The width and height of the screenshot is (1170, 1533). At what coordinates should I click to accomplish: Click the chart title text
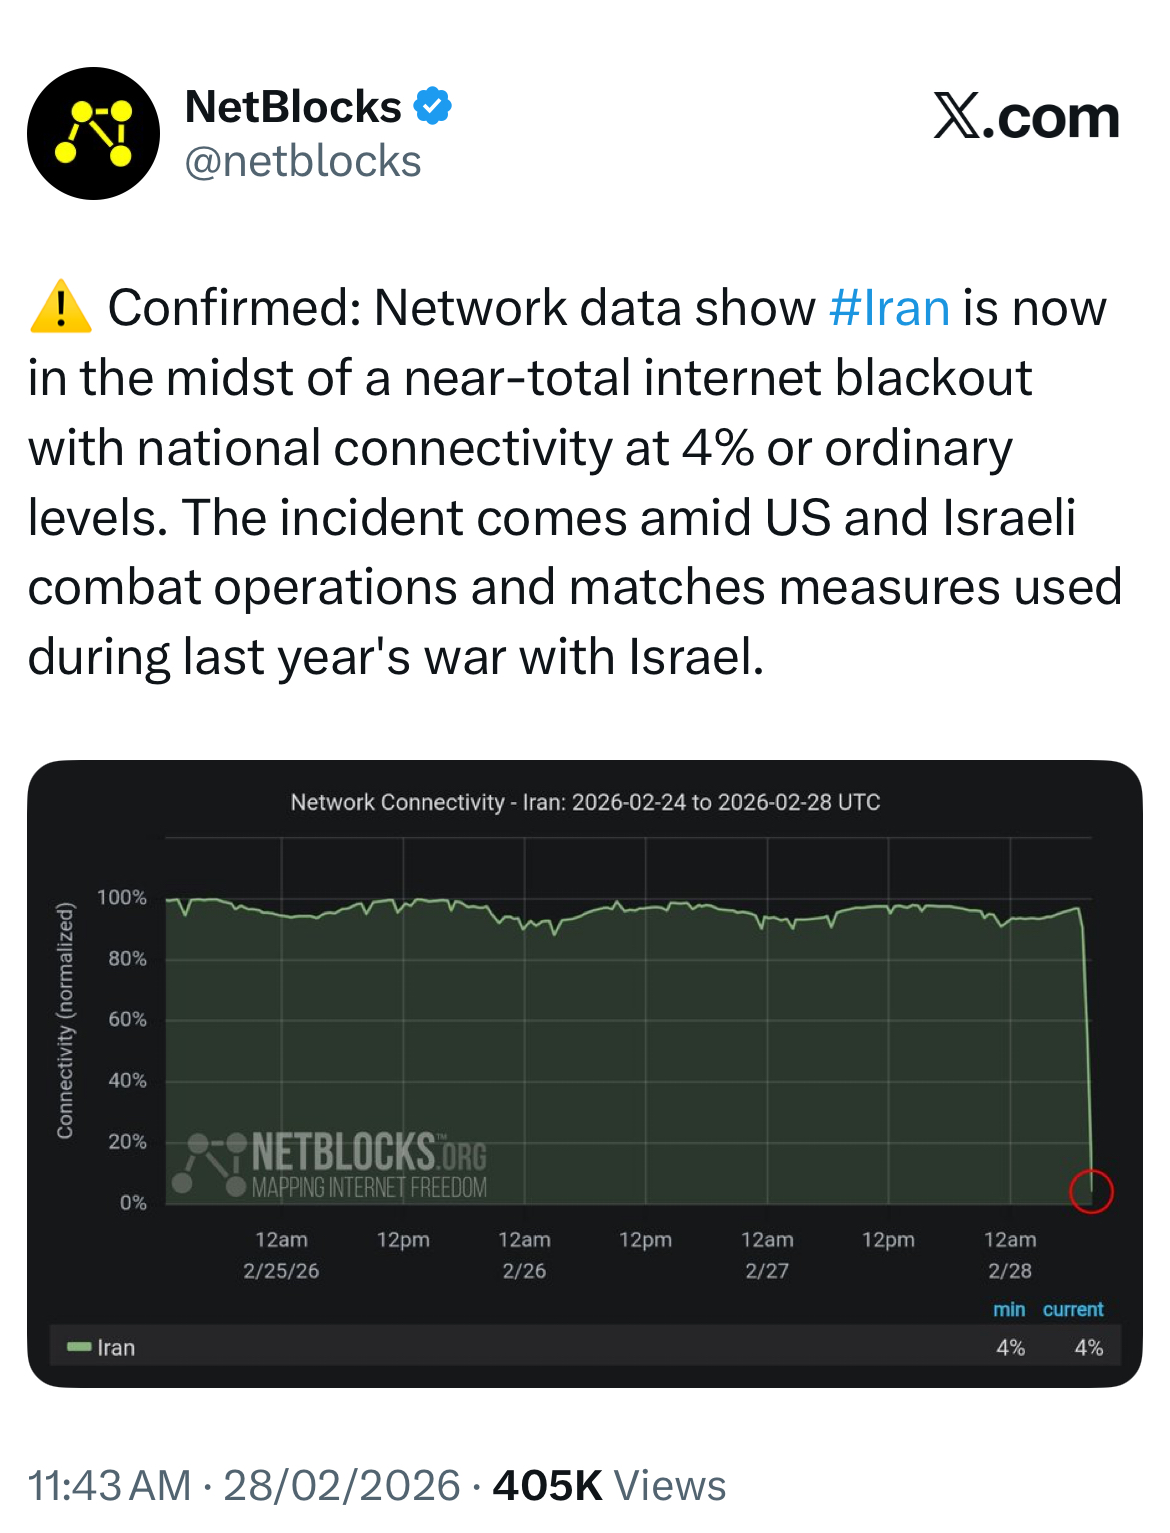[x=585, y=802]
